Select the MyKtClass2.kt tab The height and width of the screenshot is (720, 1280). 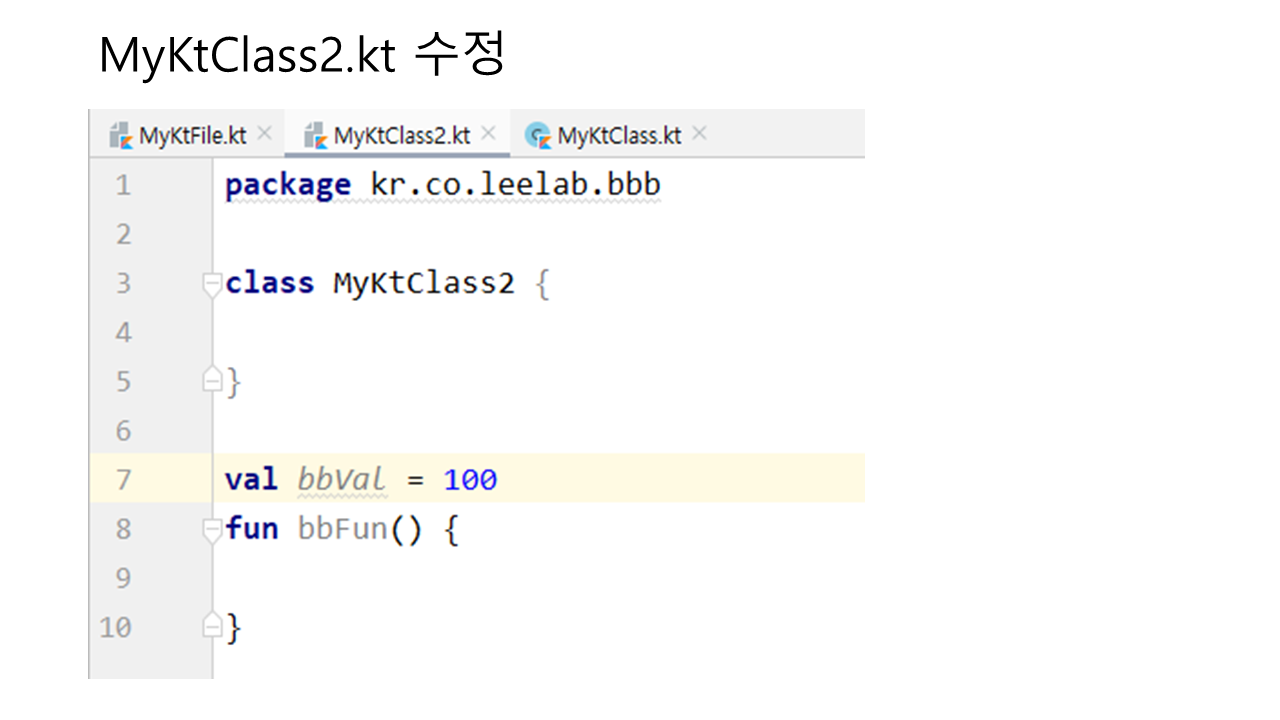click(401, 136)
